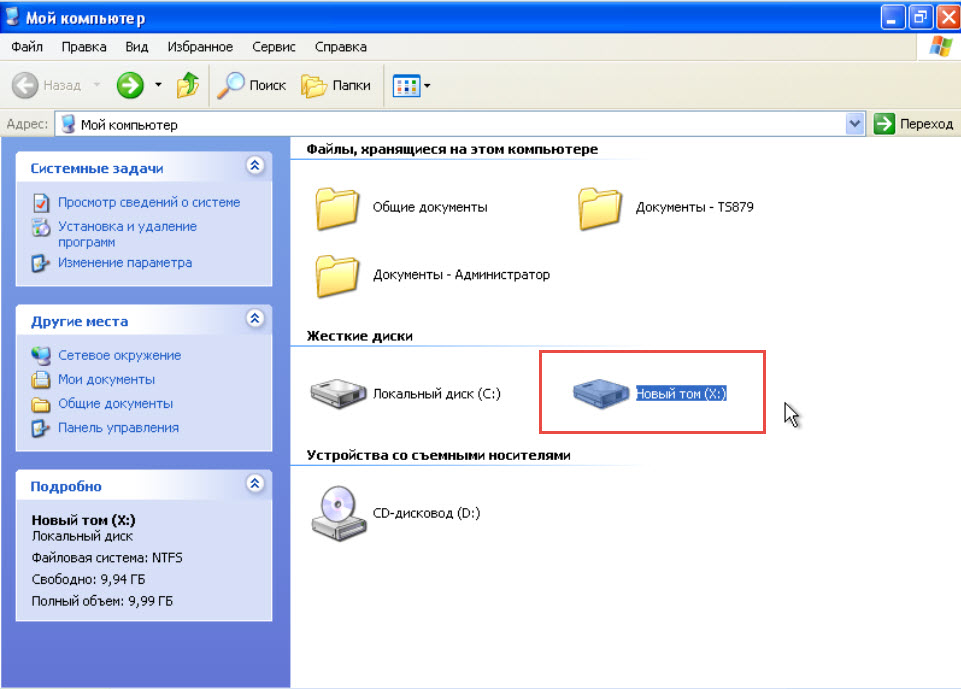Screen dimensions: 961x689
Task: Open the Views dropdown arrow
Action: (427, 86)
